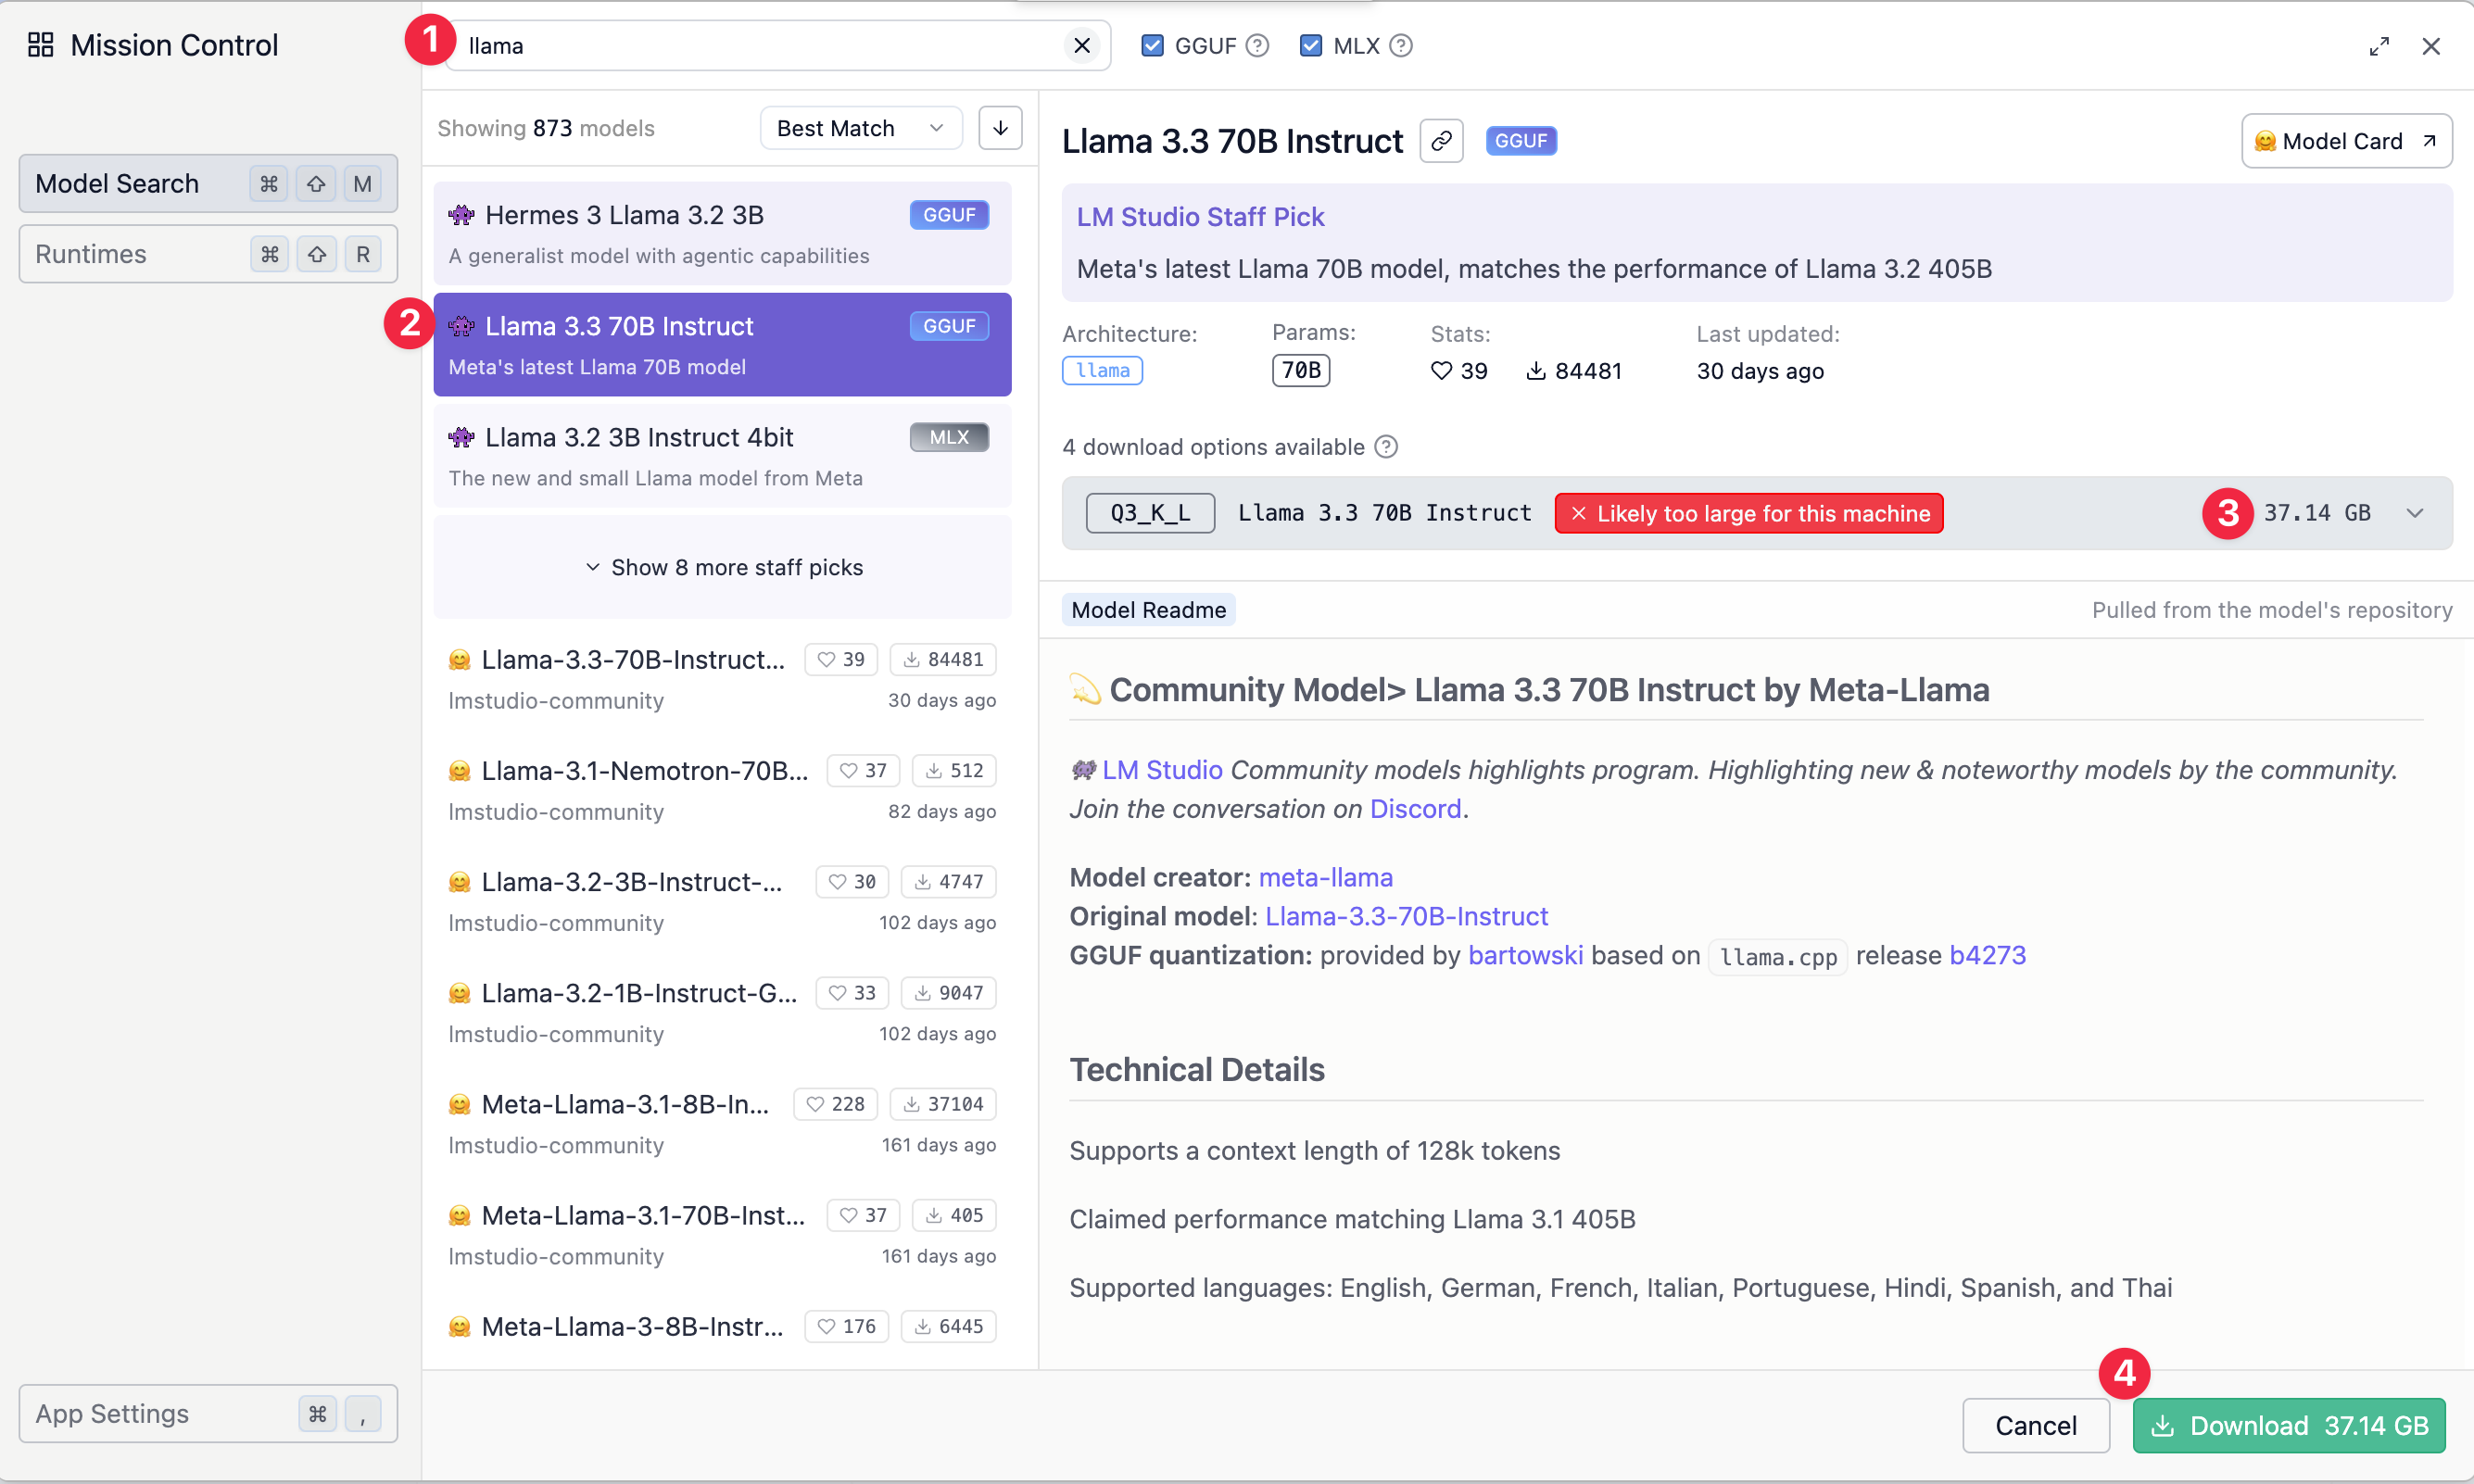Click the llama search input field
This screenshot has width=2474, height=1484.
760,46
